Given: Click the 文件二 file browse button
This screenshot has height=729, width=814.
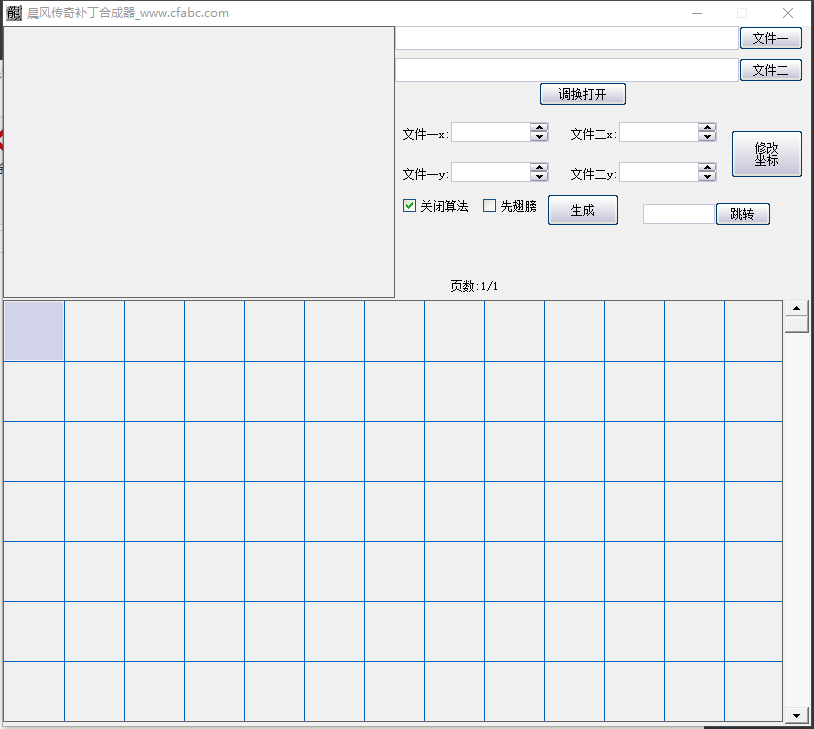Looking at the screenshot, I should pos(770,70).
